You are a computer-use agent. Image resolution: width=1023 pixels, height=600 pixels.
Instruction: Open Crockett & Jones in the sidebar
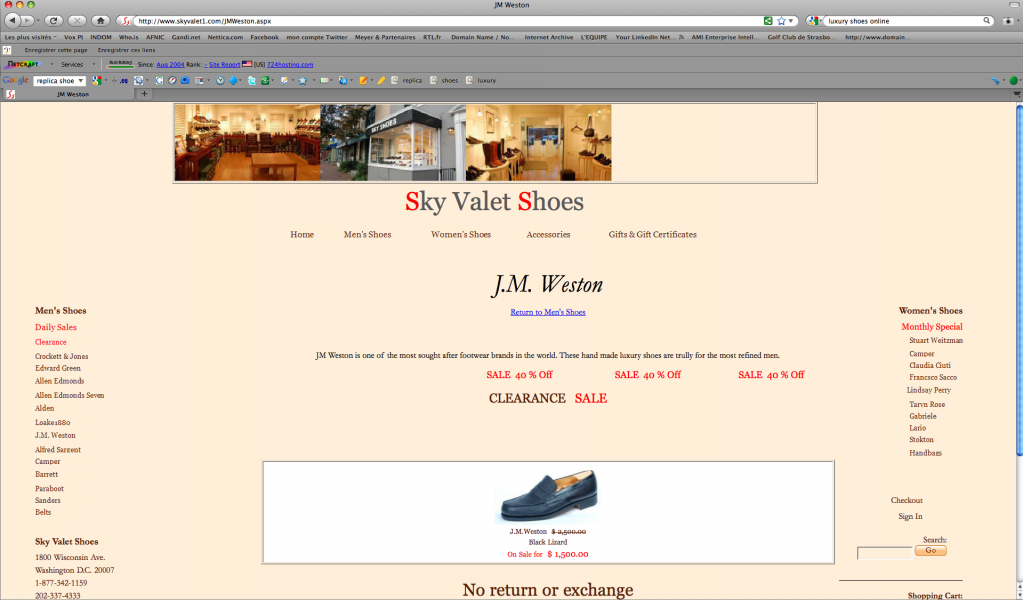tap(61, 357)
